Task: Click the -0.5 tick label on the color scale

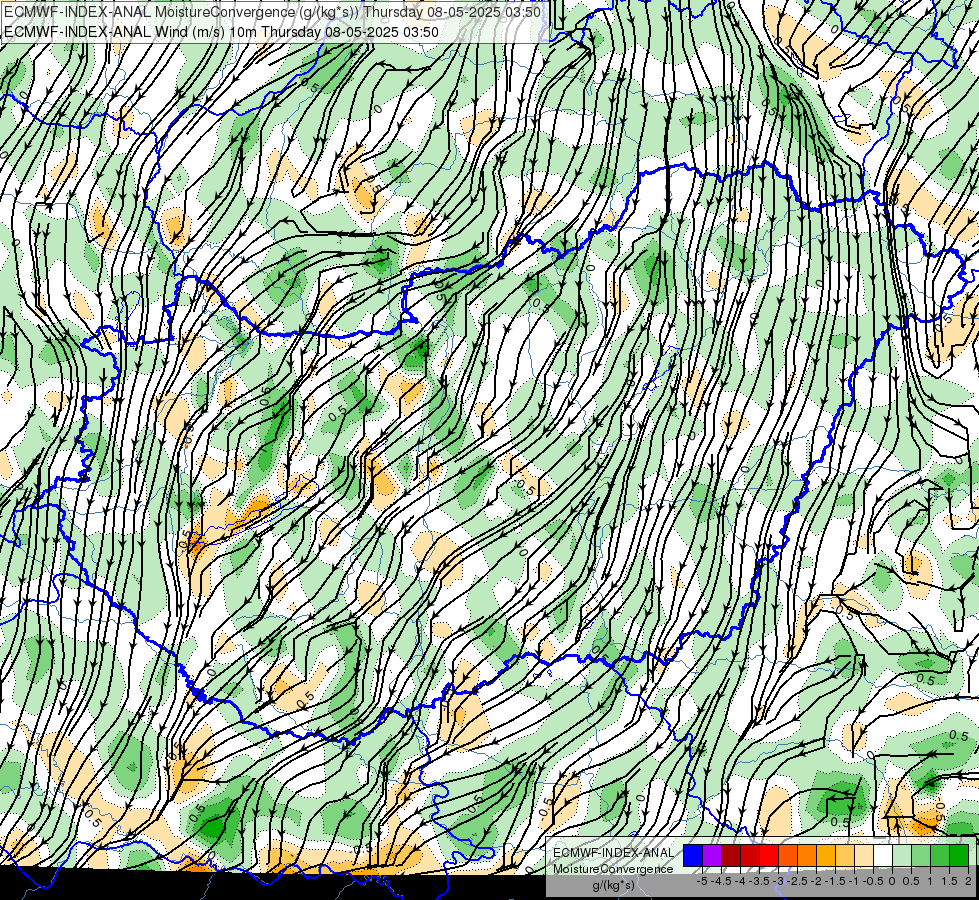Action: pyautogui.click(x=873, y=881)
